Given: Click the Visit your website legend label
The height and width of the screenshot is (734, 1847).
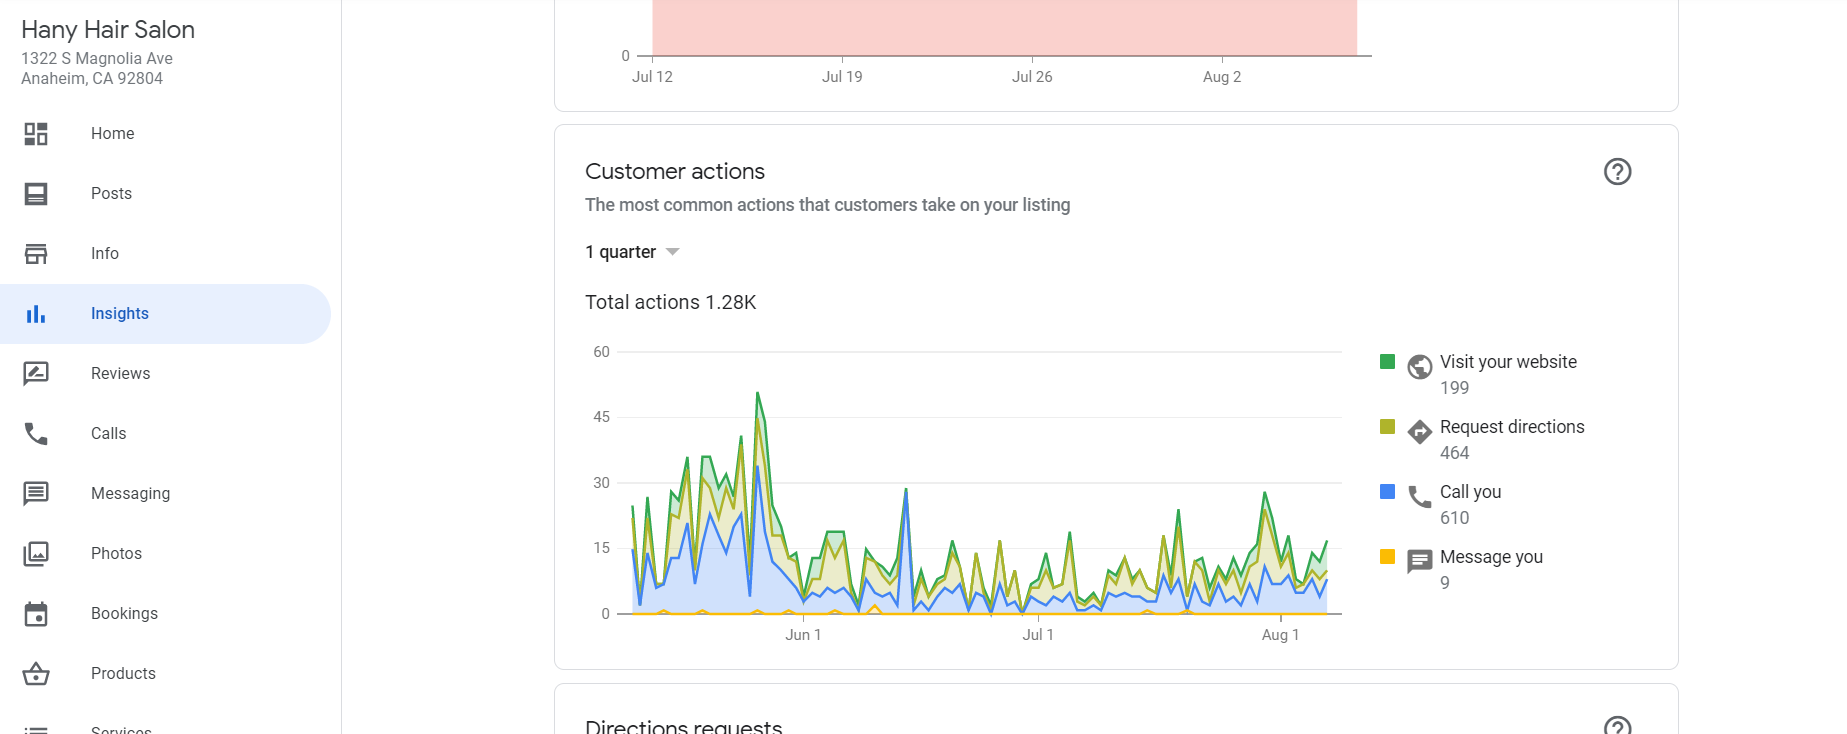Looking at the screenshot, I should click(x=1507, y=362).
